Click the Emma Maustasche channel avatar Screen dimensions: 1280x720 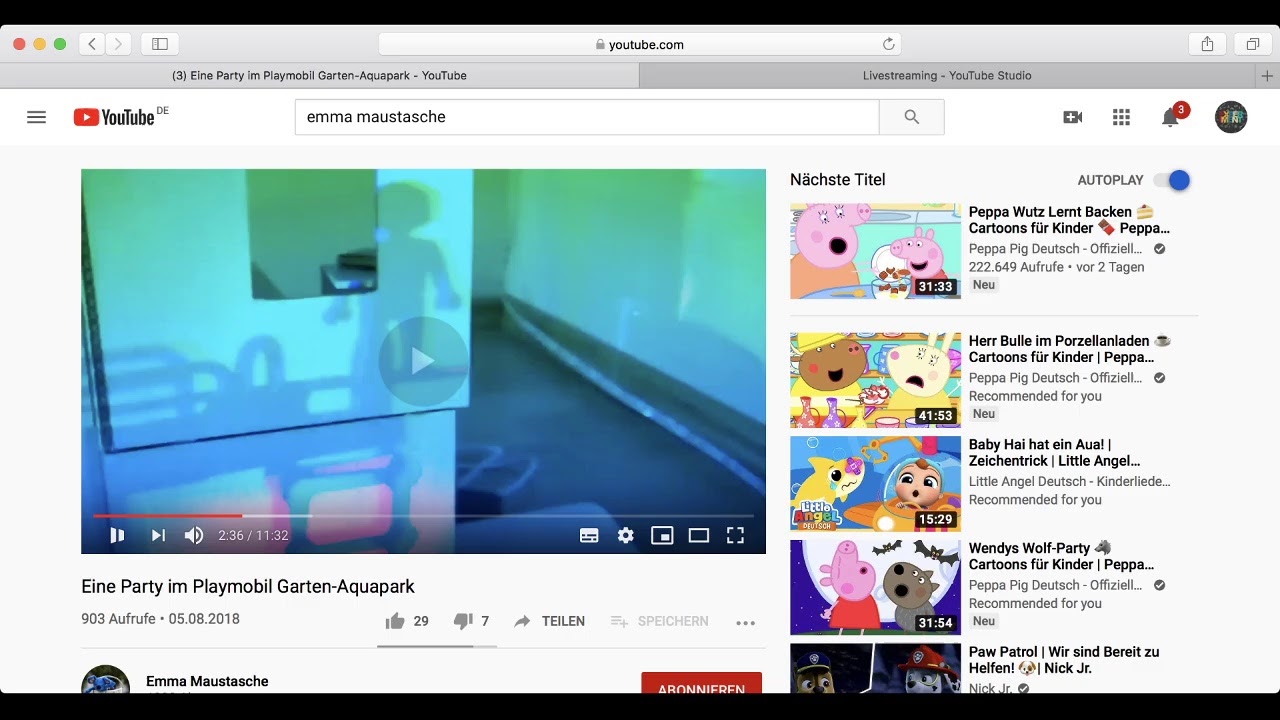105,680
